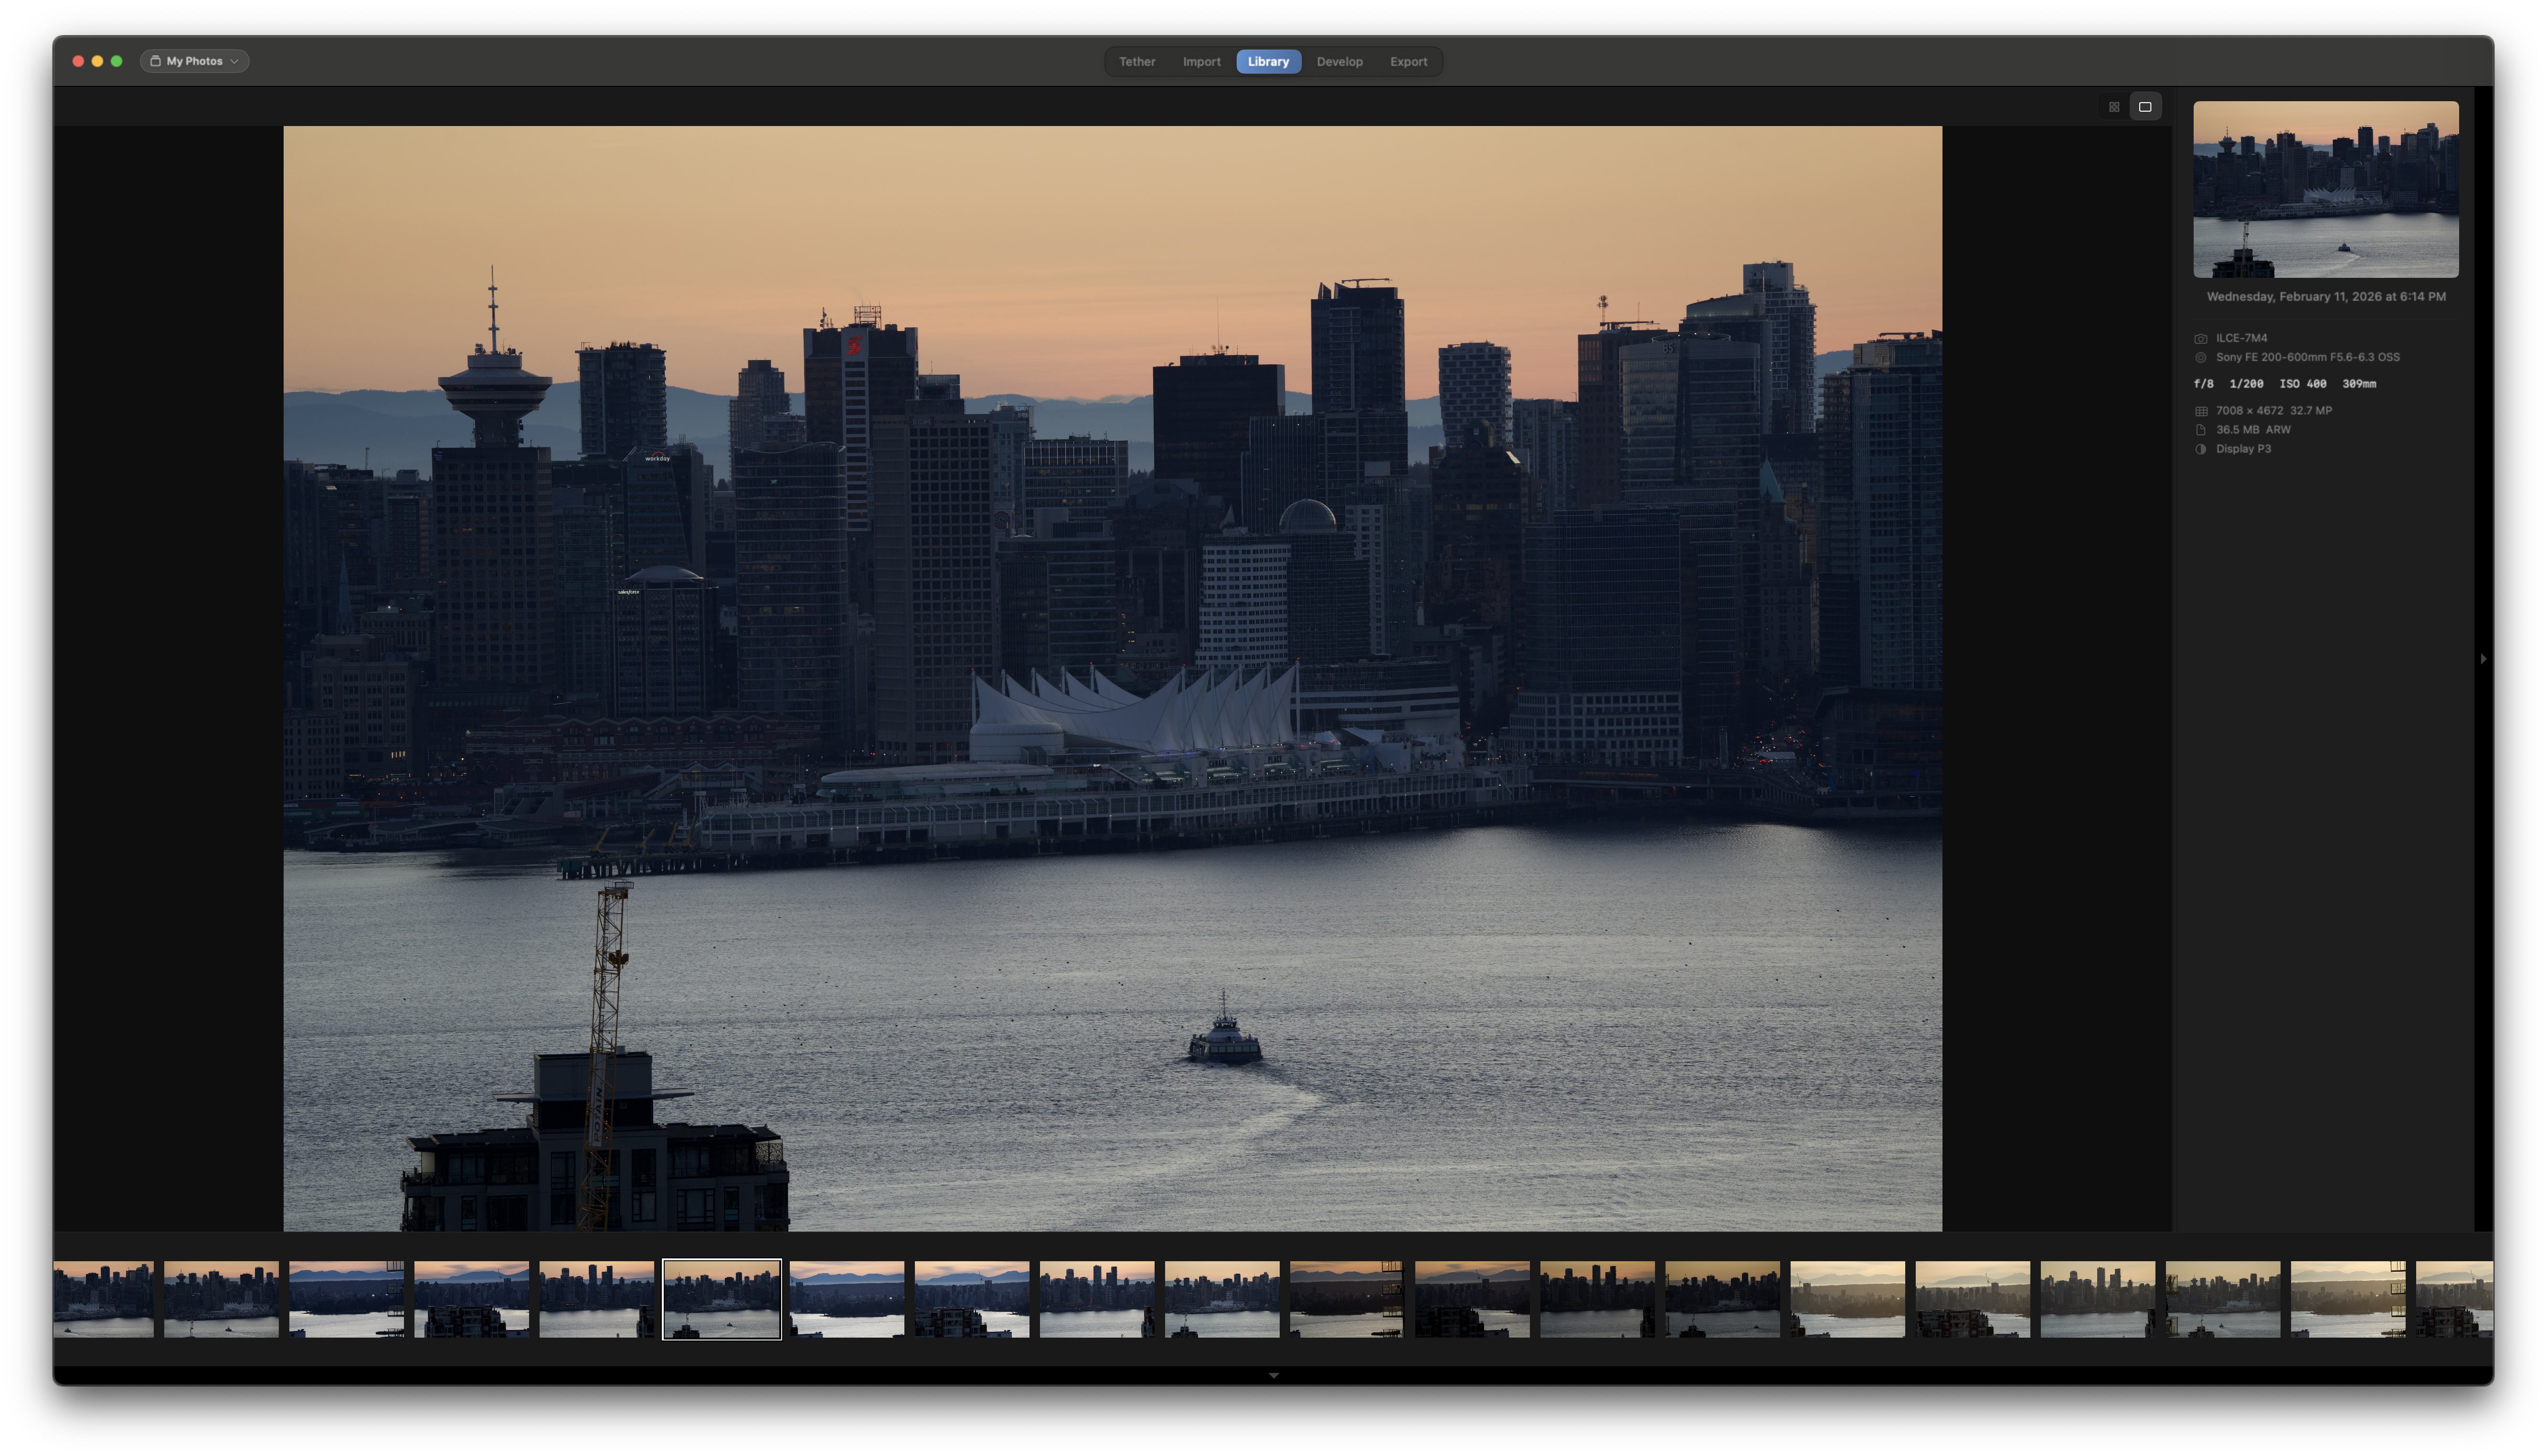Select the first filmstrip thumbnail on left
The image size is (2547, 1456).
click(x=103, y=1299)
